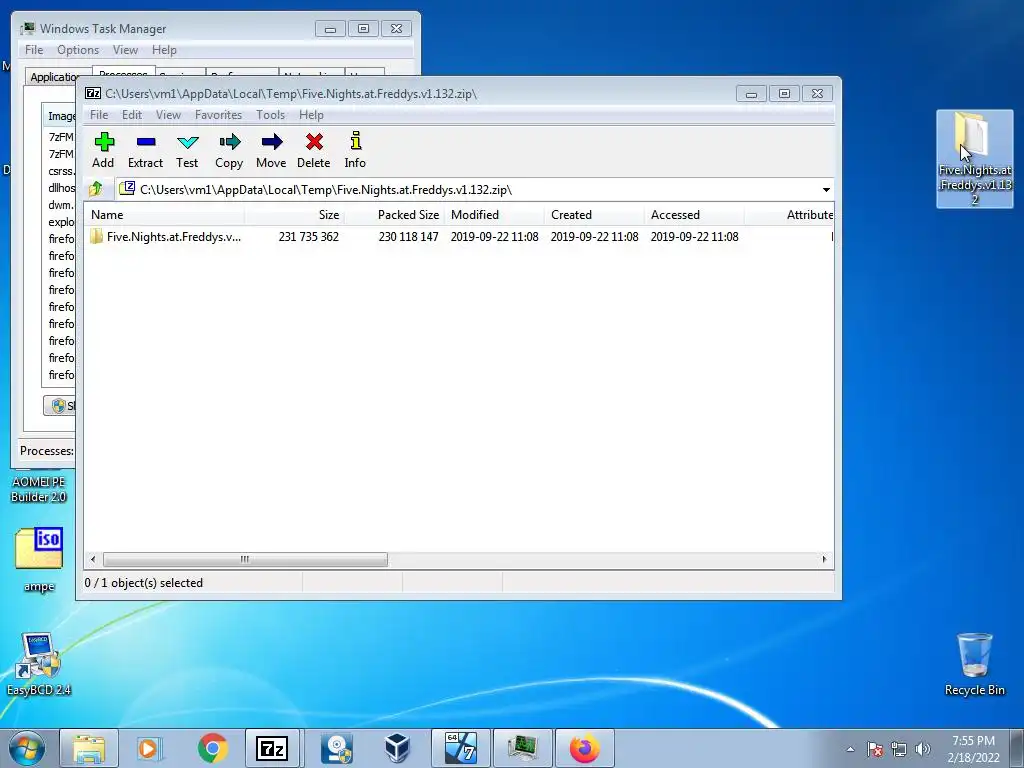Image resolution: width=1024 pixels, height=768 pixels.
Task: Sort by the Created column header
Action: coord(594,215)
